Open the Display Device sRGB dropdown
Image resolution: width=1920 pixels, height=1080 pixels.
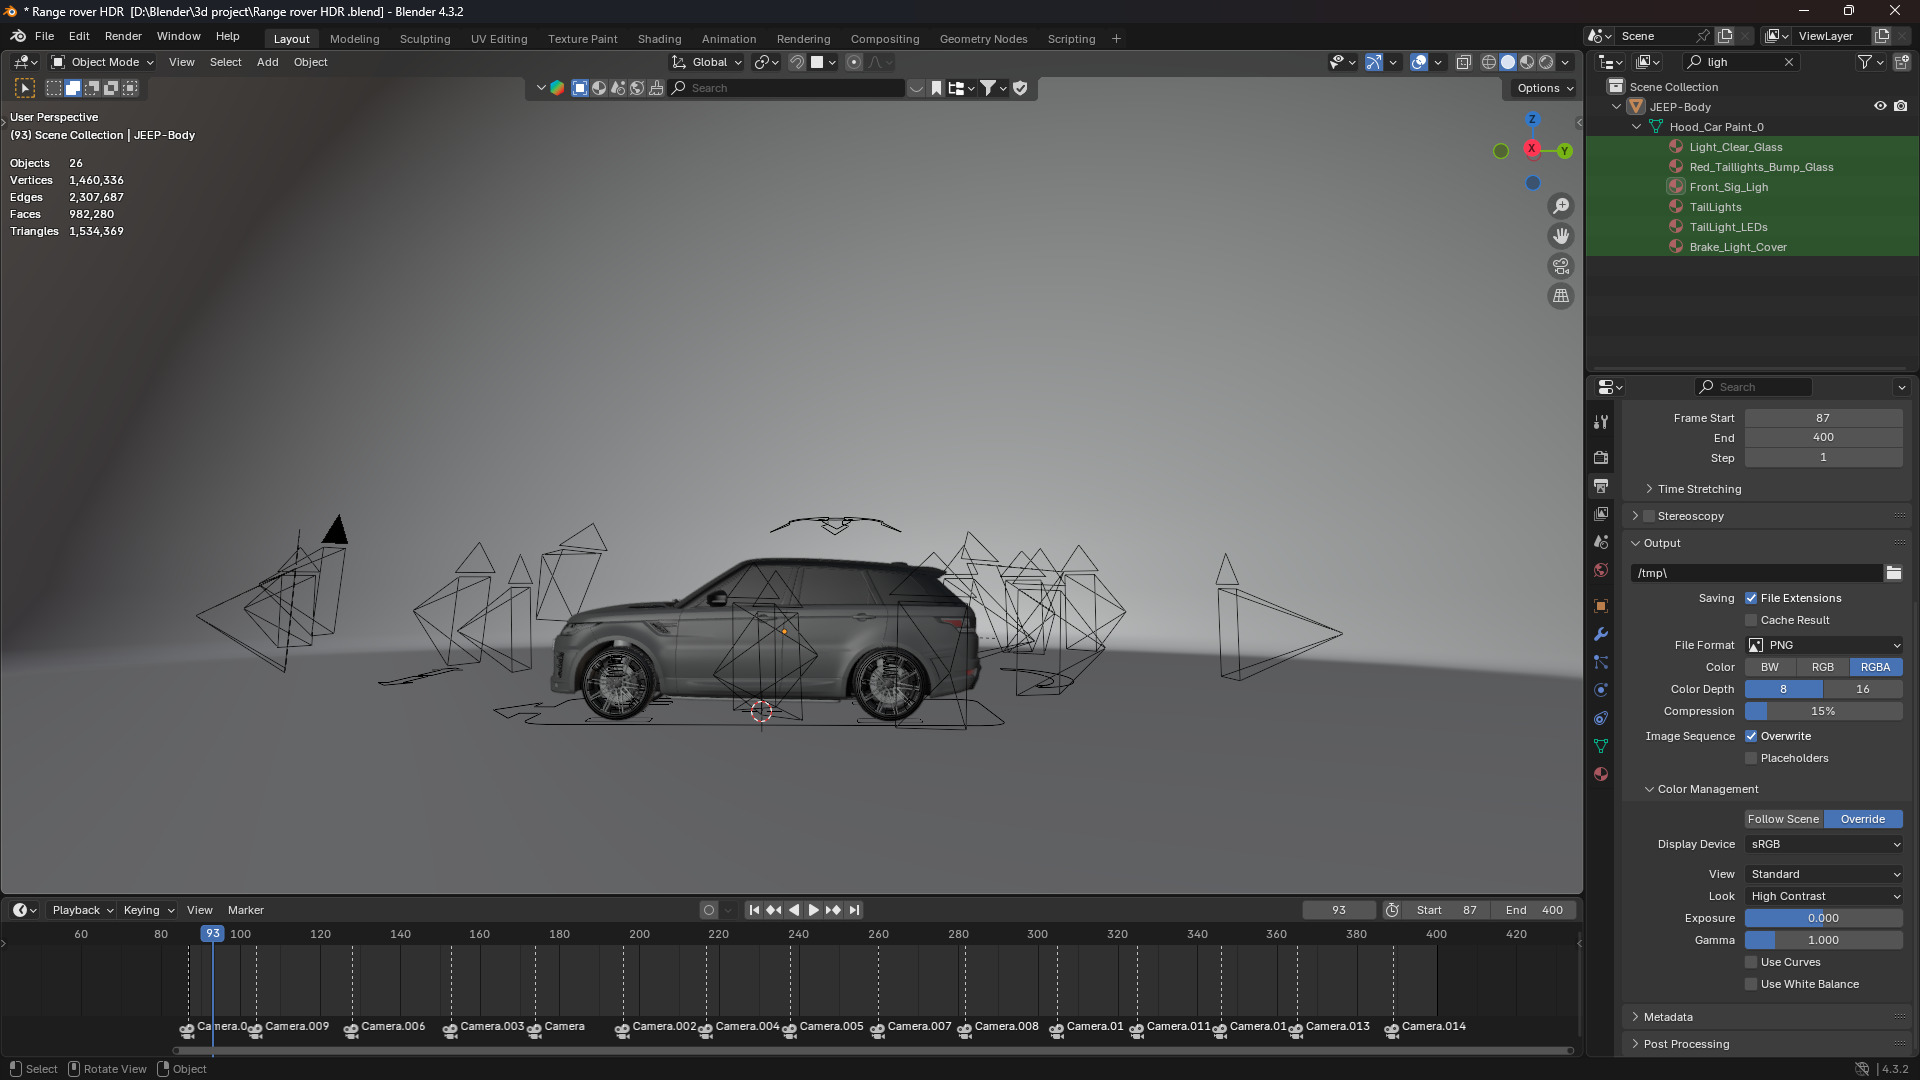[x=1824, y=844]
